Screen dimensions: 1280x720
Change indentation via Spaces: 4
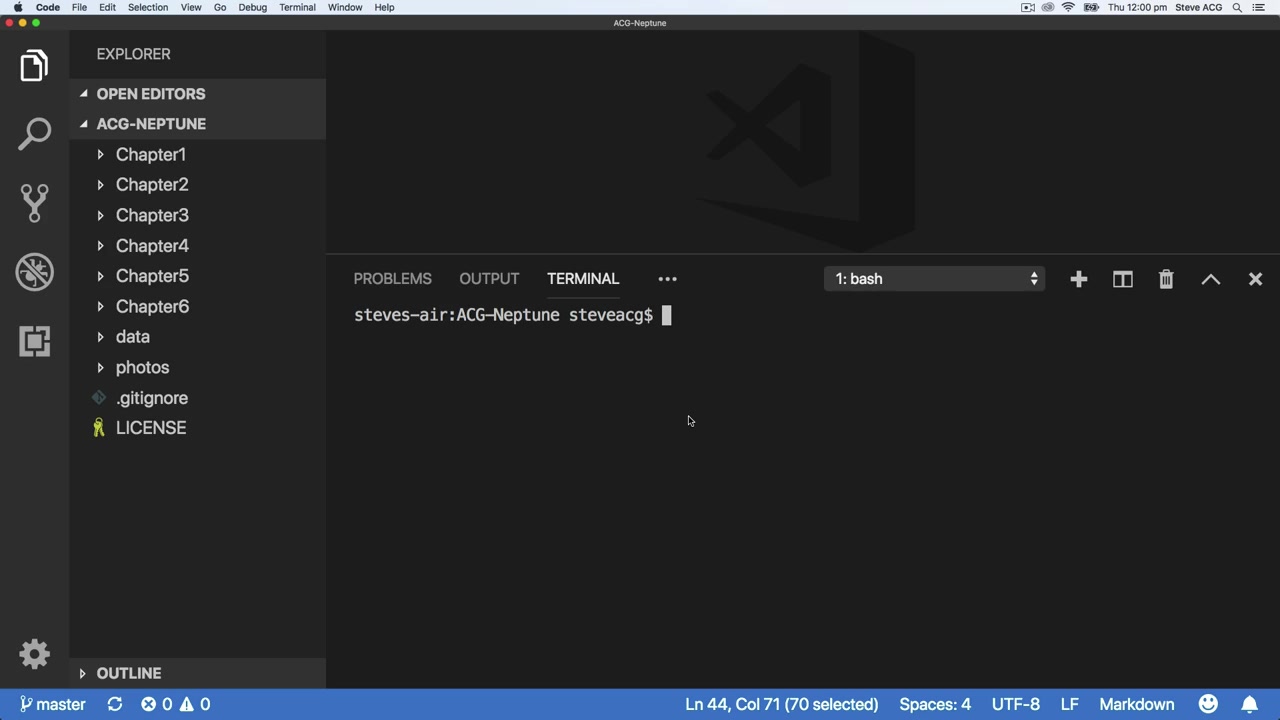point(935,704)
